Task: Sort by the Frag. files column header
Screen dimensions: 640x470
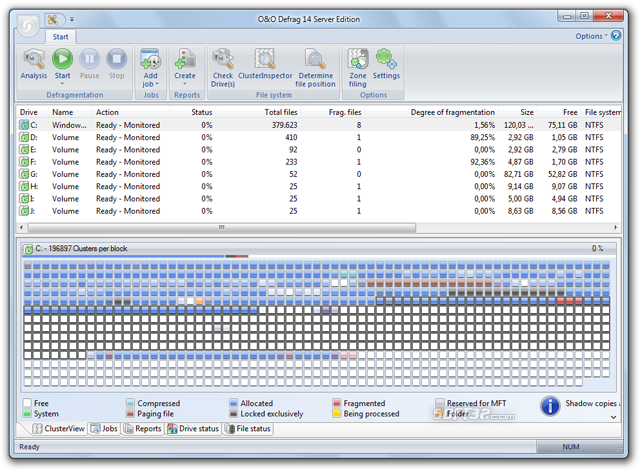Action: pos(332,112)
